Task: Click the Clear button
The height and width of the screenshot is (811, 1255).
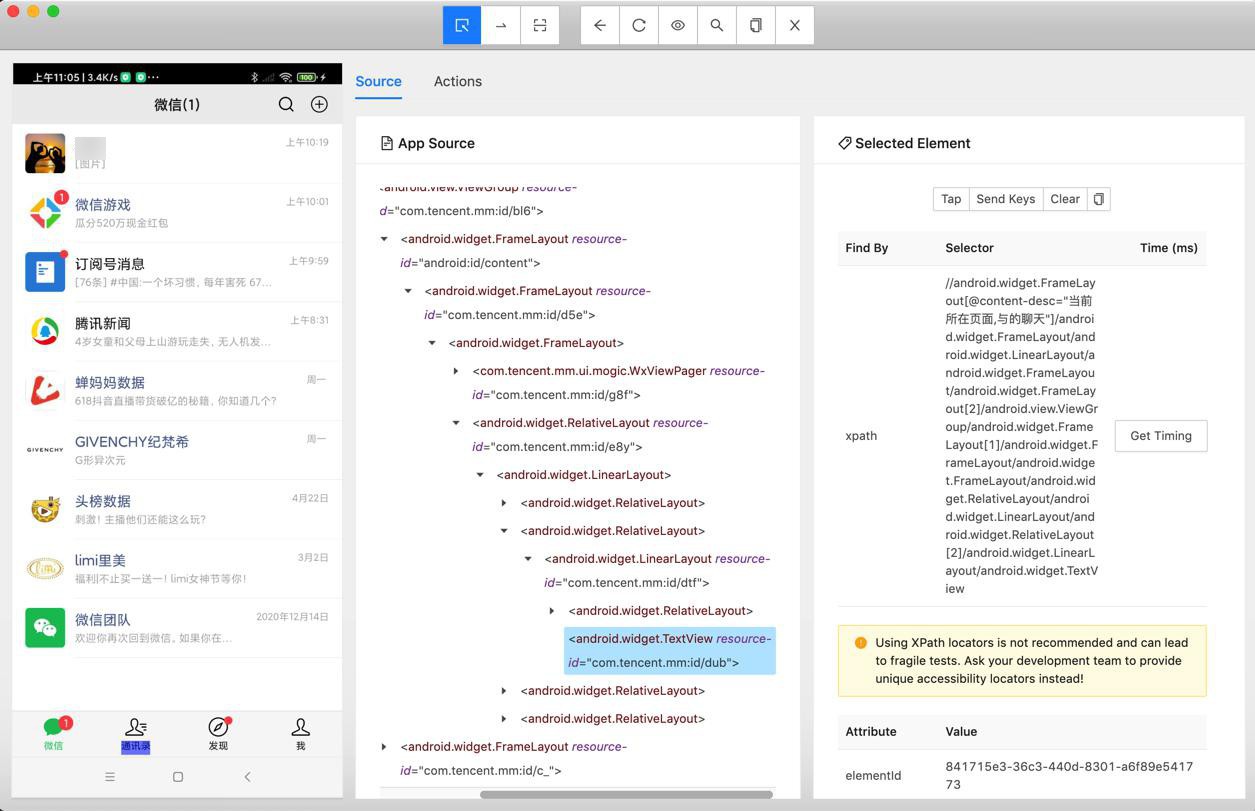Action: click(x=1064, y=199)
